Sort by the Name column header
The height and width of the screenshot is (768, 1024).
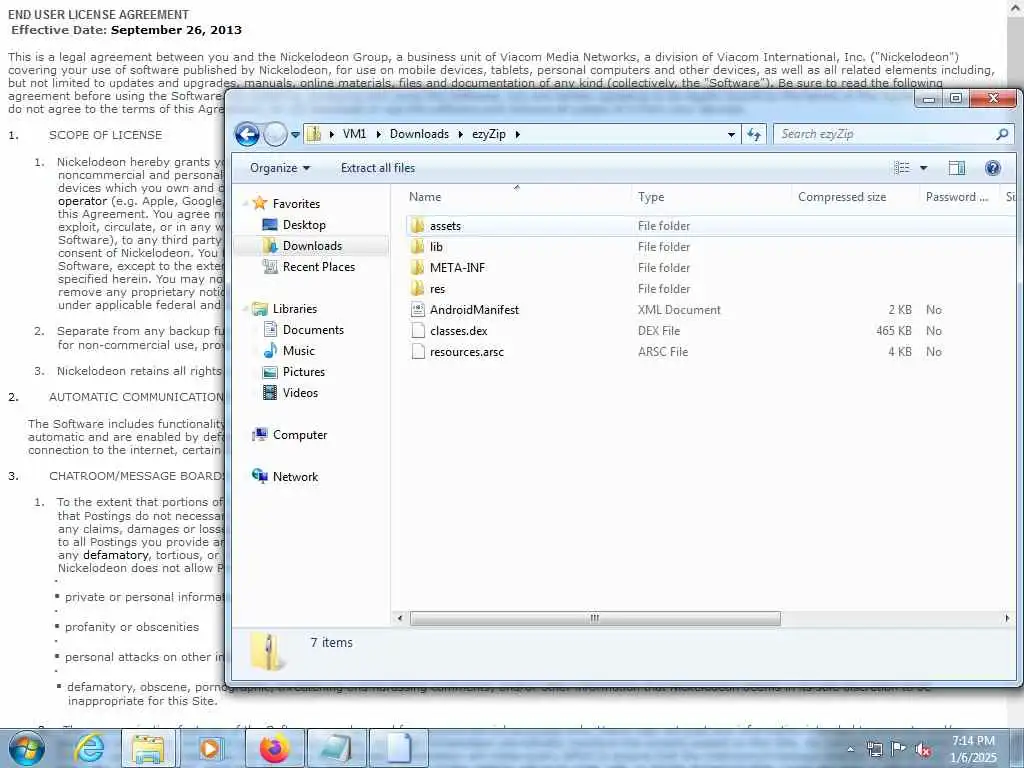pyautogui.click(x=424, y=197)
